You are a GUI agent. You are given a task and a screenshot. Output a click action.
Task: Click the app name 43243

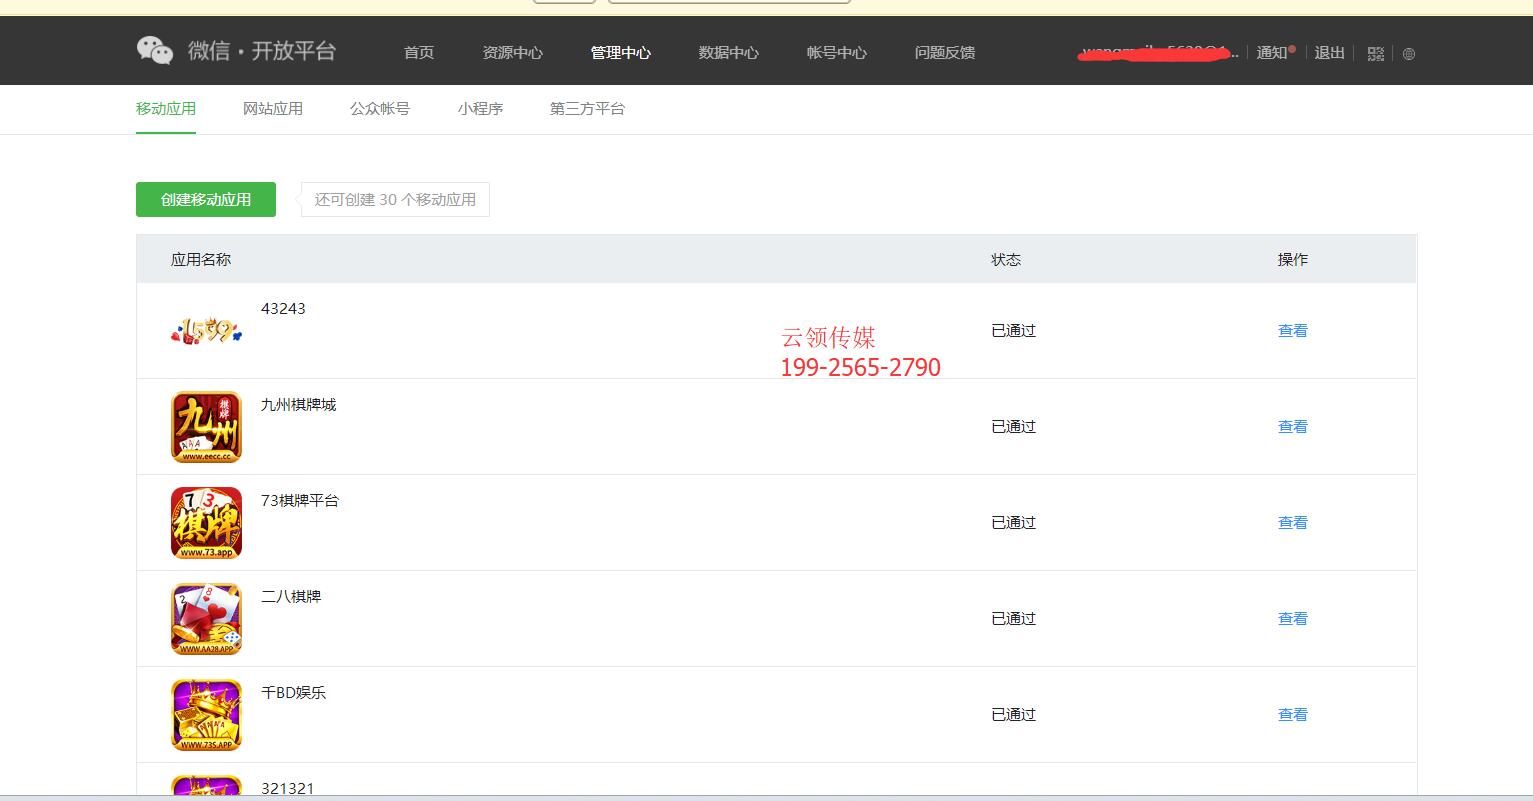[x=283, y=309]
